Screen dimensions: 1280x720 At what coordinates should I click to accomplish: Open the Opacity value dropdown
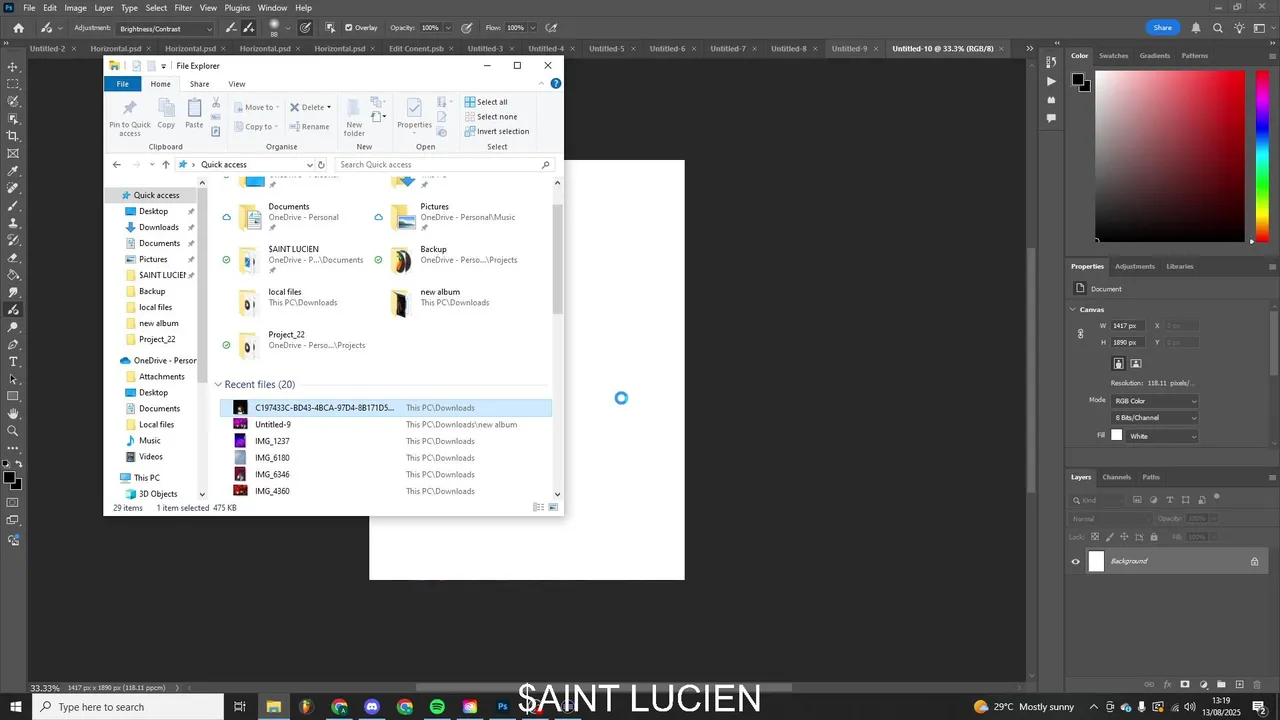tap(447, 28)
